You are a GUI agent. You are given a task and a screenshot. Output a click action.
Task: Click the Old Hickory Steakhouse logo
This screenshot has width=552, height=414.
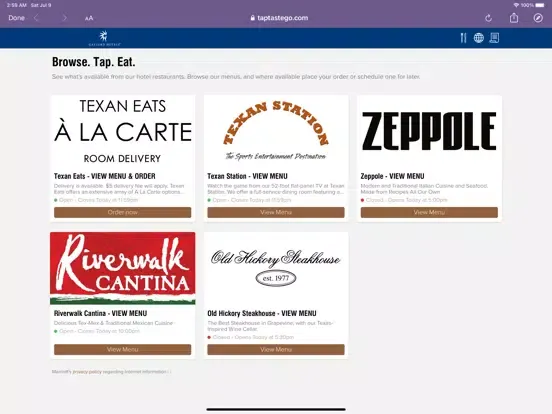(x=276, y=268)
